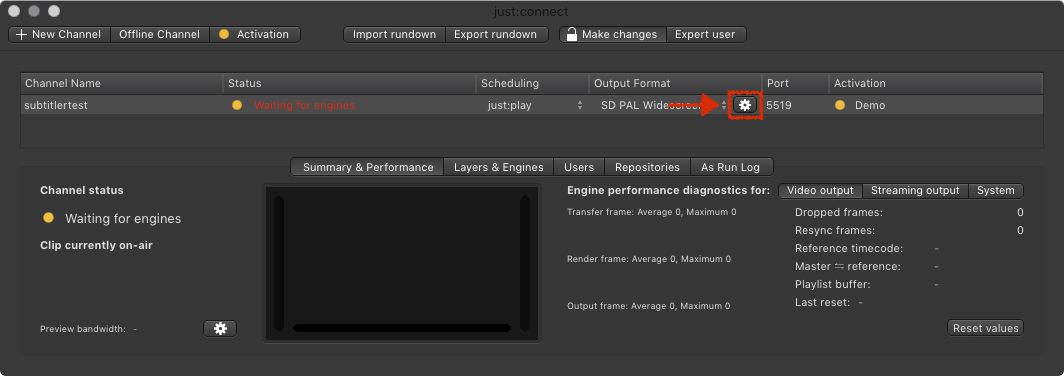This screenshot has width=1064, height=376.
Task: Click New Channel button
Action: (60, 34)
